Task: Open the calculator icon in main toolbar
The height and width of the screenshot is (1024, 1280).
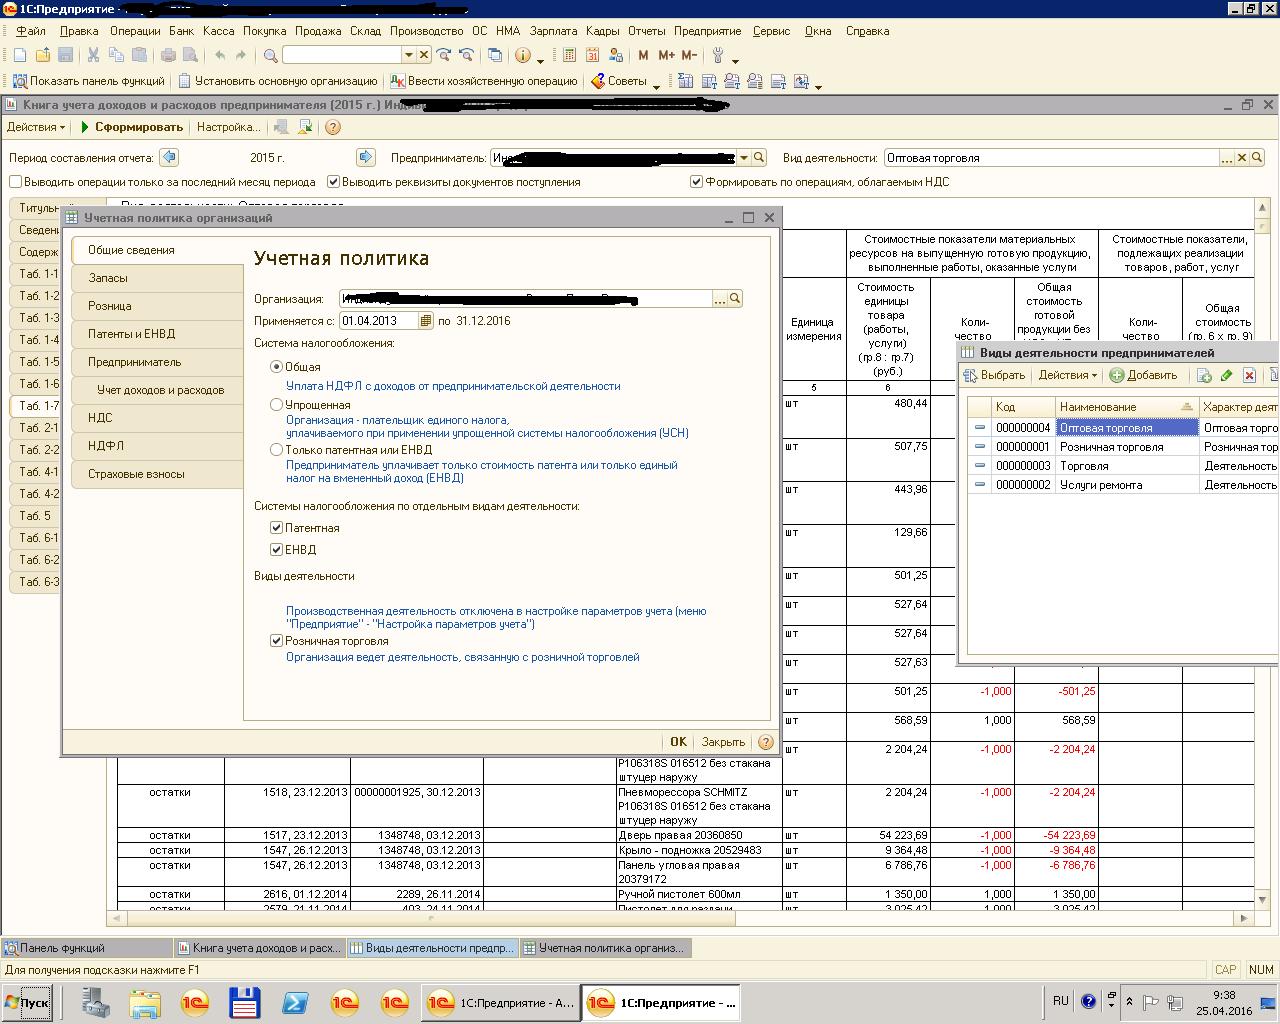Action: pyautogui.click(x=569, y=56)
